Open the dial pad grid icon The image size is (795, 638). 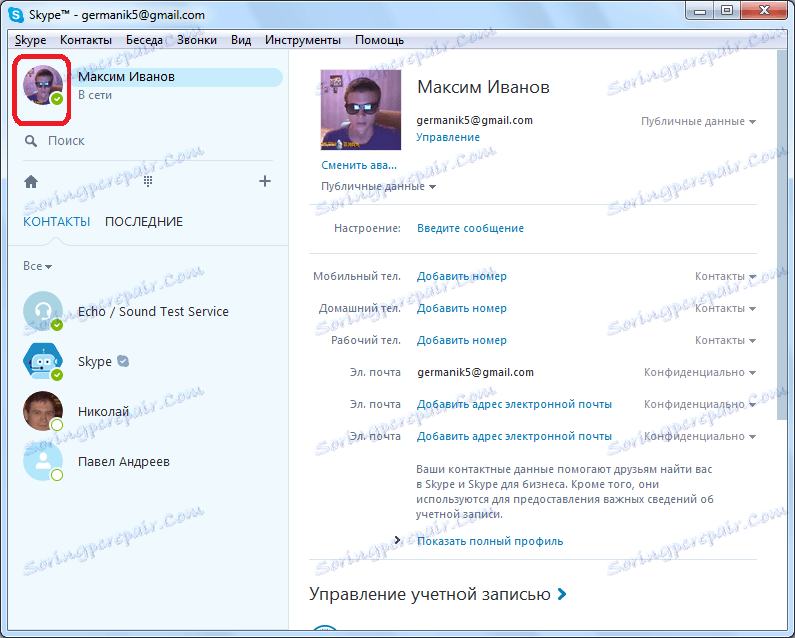point(148,181)
